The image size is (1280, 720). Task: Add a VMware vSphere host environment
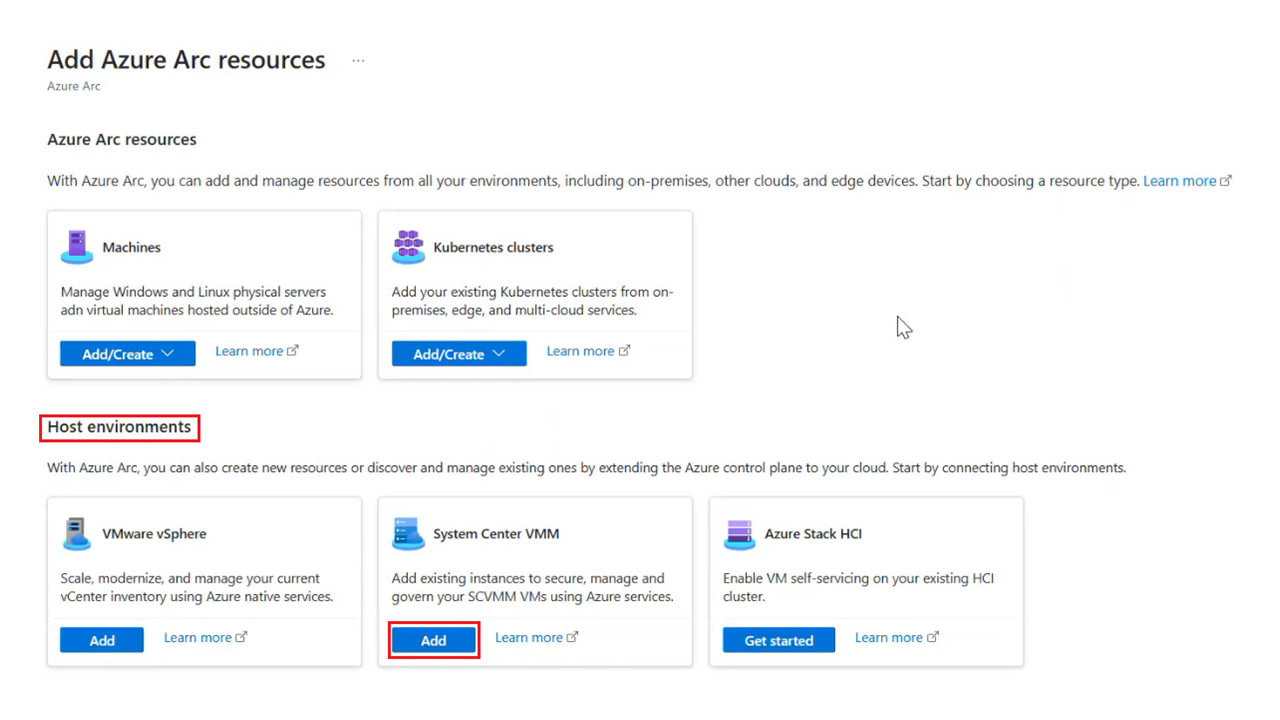click(x=102, y=640)
